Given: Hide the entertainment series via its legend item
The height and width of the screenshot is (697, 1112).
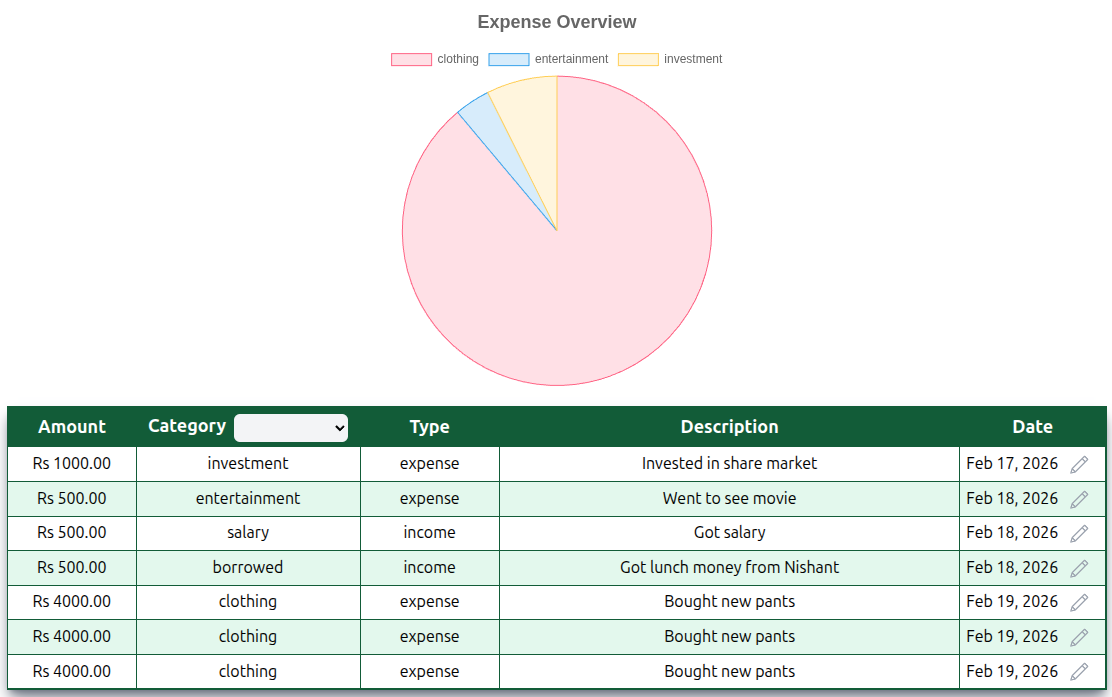Looking at the screenshot, I should 548,59.
